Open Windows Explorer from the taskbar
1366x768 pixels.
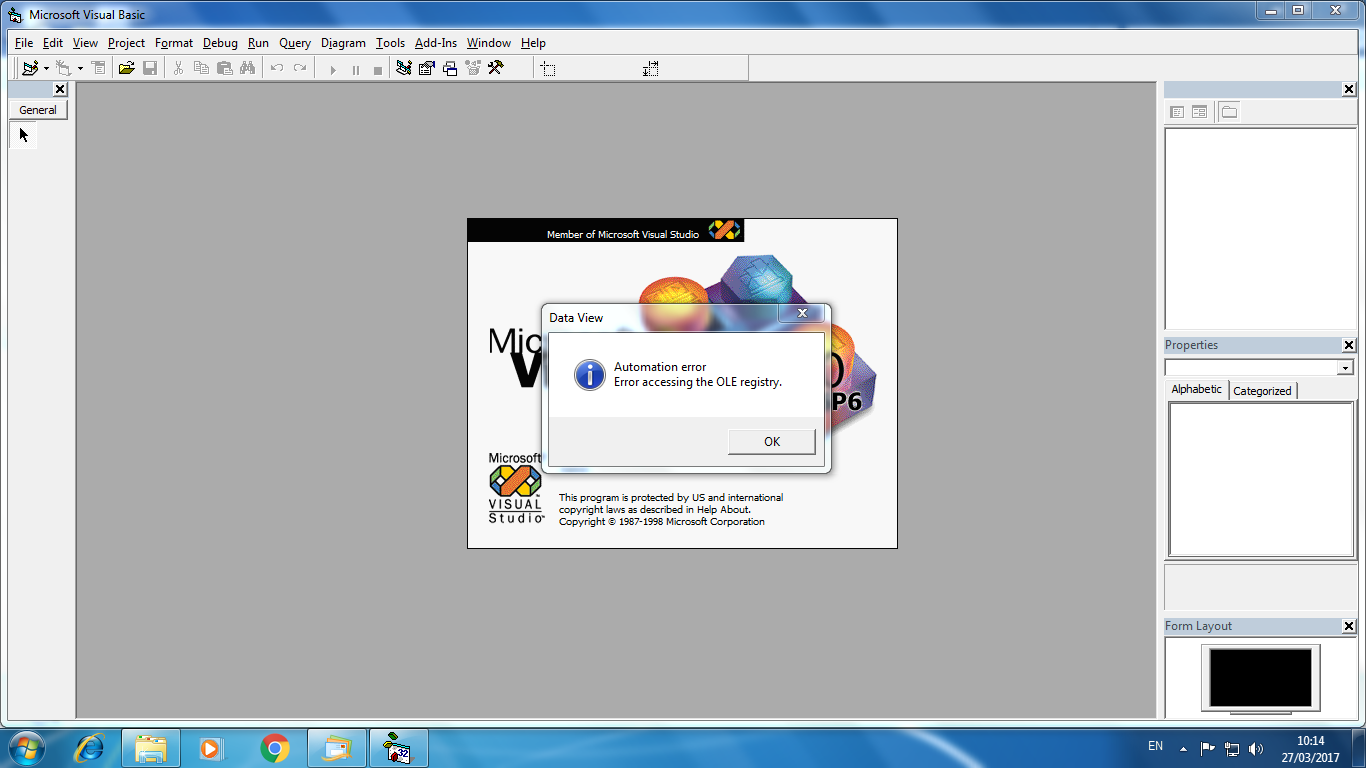click(151, 748)
